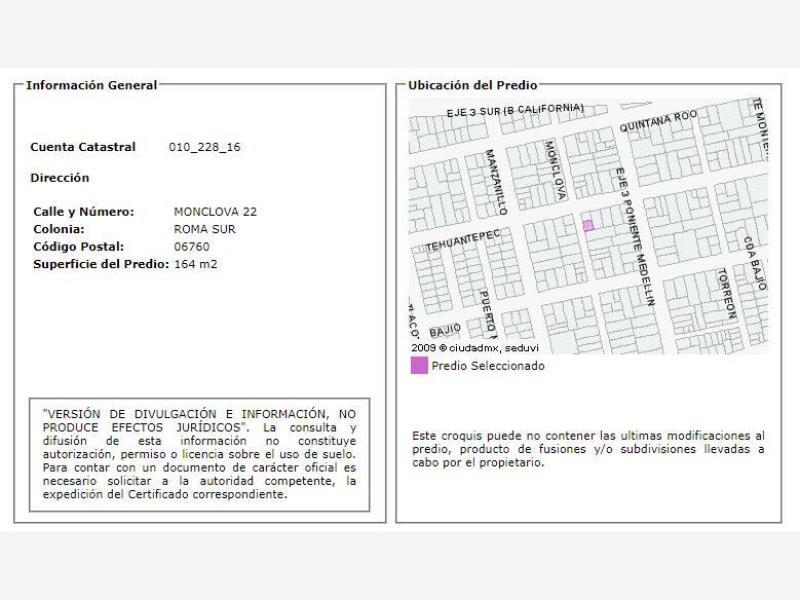This screenshot has width=800, height=600.
Task: Click the Superficie del Predio label
Action: point(101,264)
